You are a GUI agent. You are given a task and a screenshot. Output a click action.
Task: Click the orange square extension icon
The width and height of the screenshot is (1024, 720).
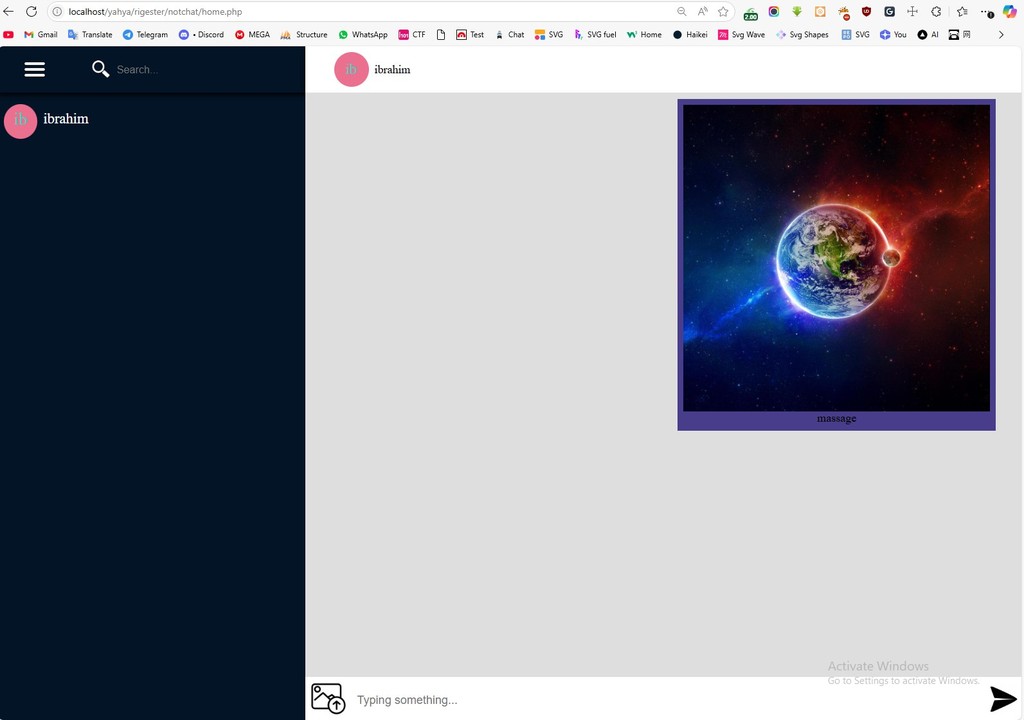820,12
